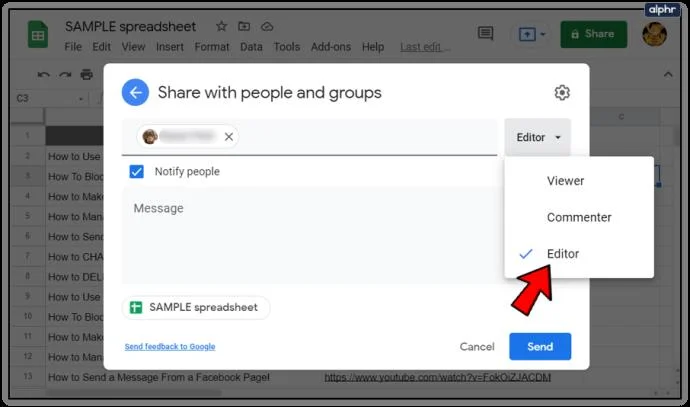Cancel the share dialog
This screenshot has height=407, width=690.
(x=477, y=347)
